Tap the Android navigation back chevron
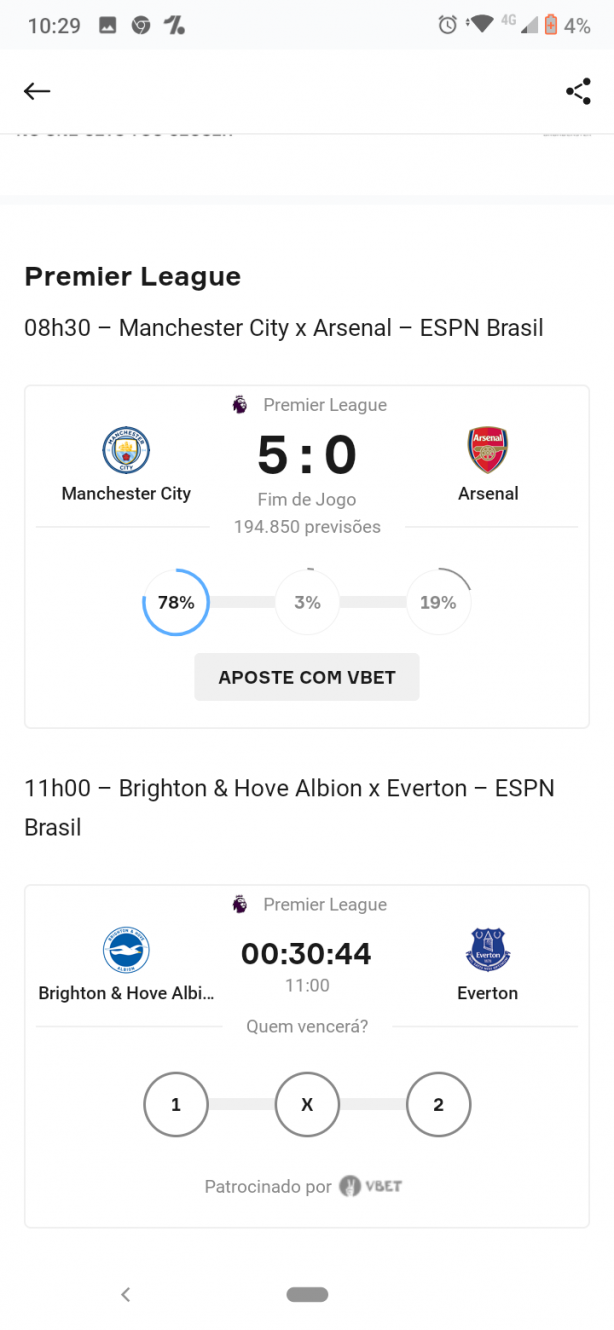This screenshot has width=614, height=1330. pyautogui.click(x=125, y=1294)
